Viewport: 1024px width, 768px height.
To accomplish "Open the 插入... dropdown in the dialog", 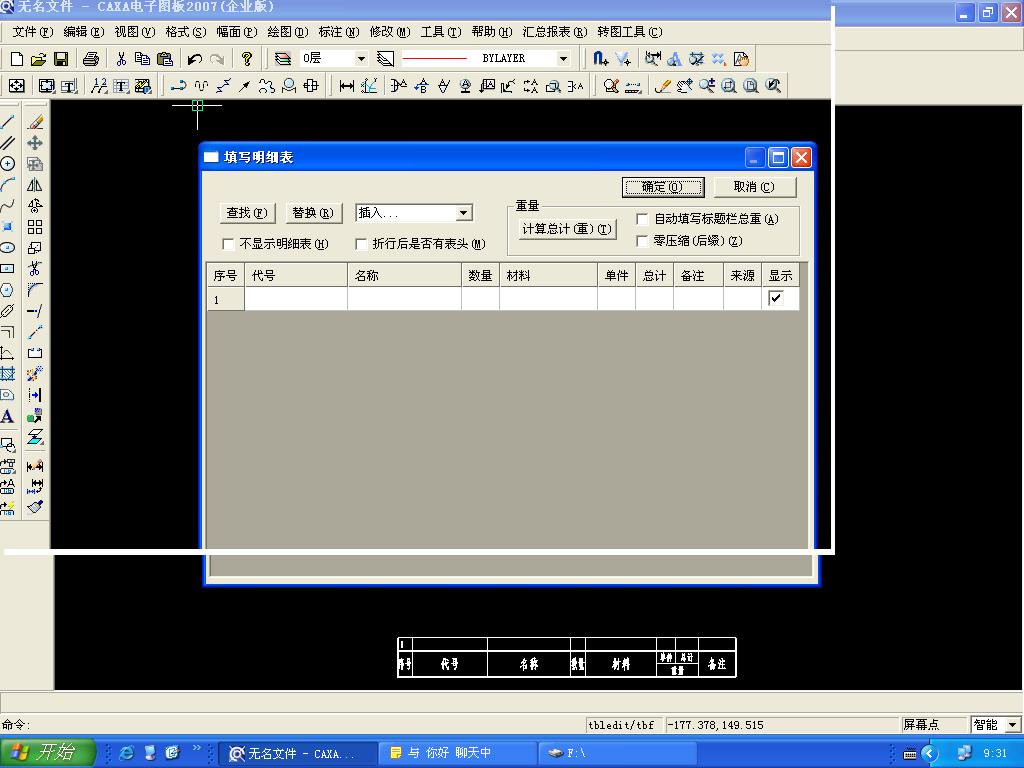I will (463, 213).
